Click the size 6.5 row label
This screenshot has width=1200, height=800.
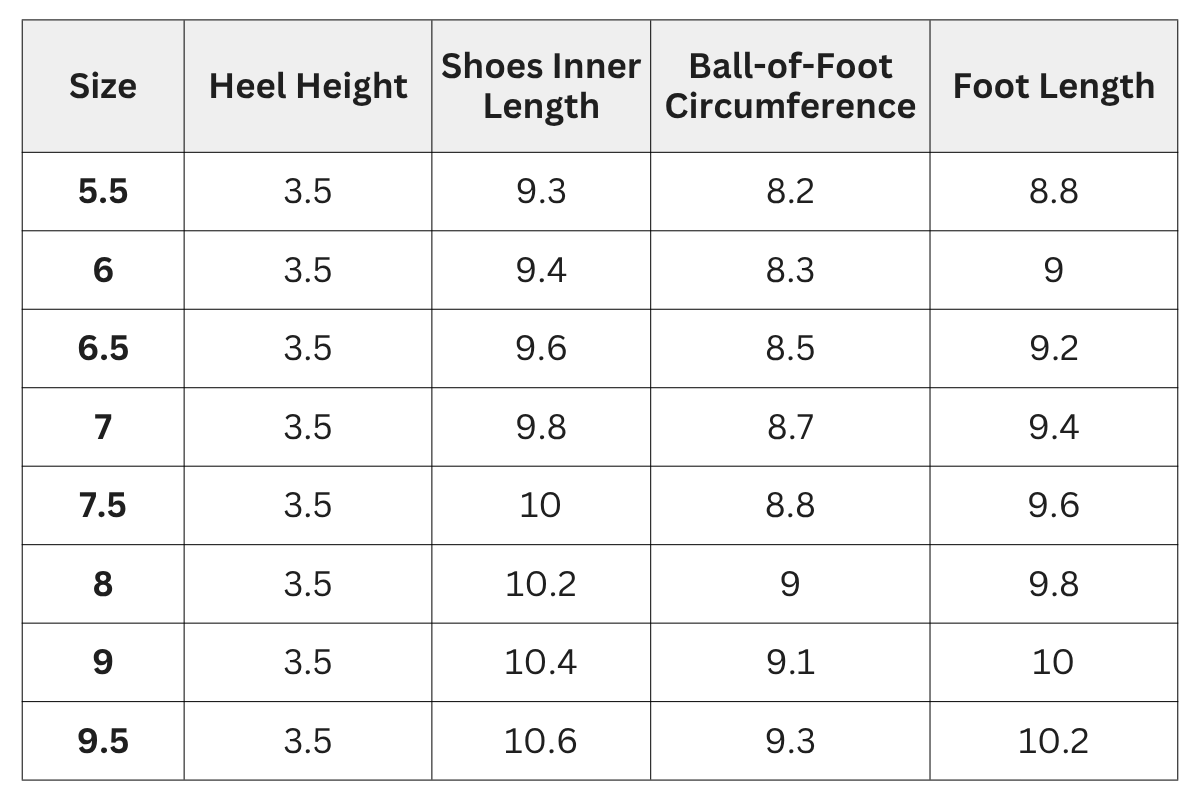(103, 348)
